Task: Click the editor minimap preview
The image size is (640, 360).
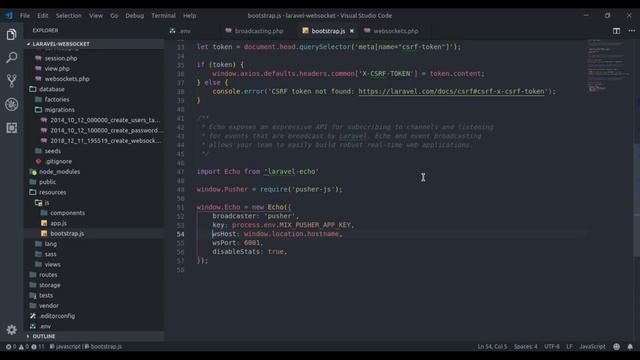Action: [609, 65]
